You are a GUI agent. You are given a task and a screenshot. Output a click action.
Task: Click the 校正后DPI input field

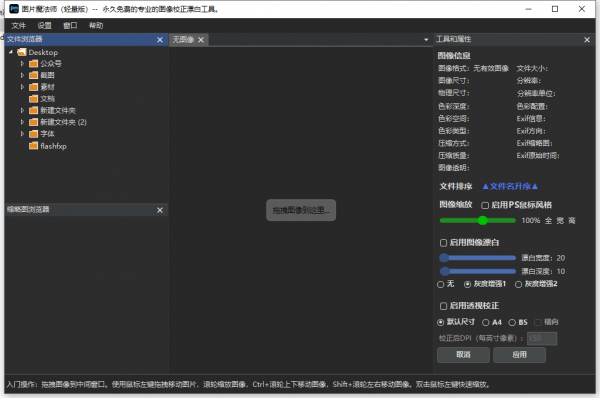542,338
